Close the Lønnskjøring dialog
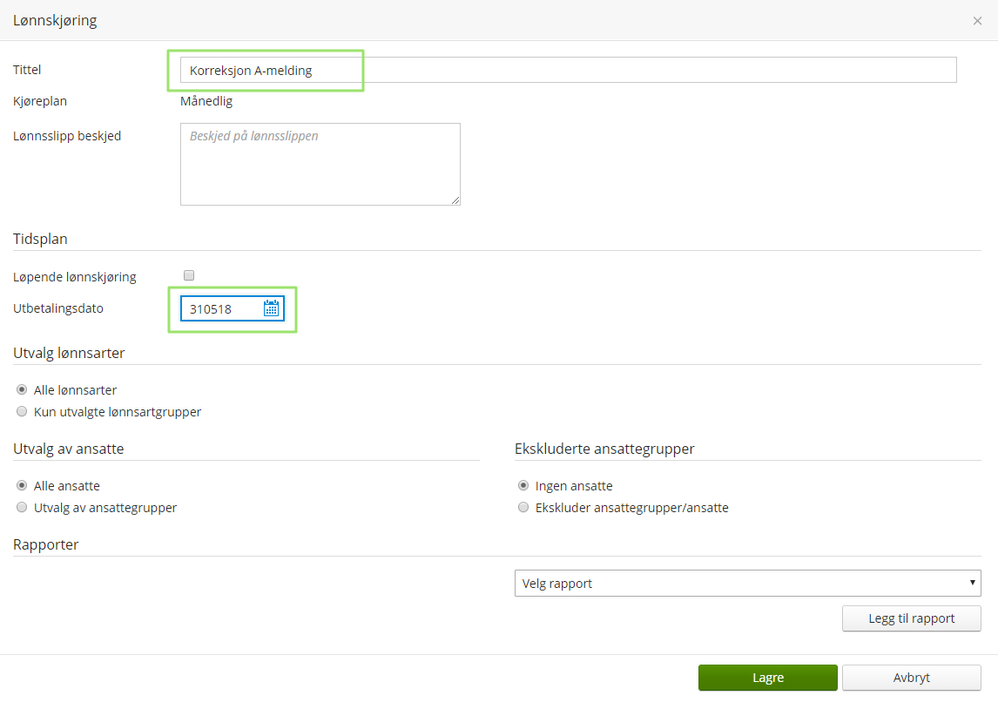Viewport: 998px width, 703px height. coord(977,21)
